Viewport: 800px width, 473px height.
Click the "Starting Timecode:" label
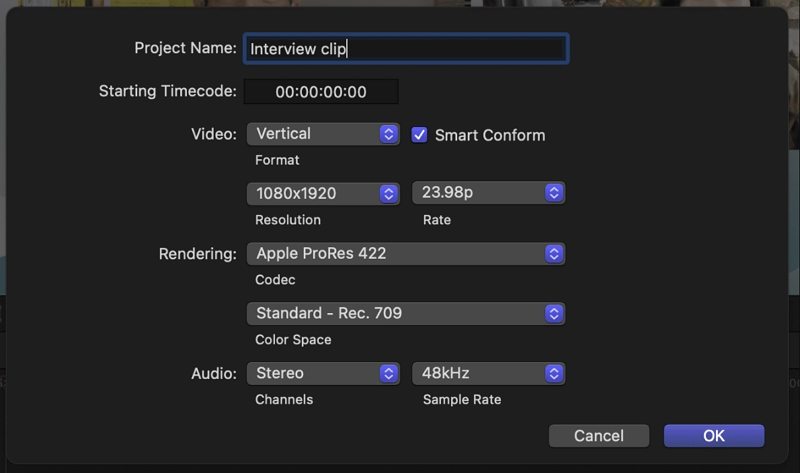click(167, 91)
